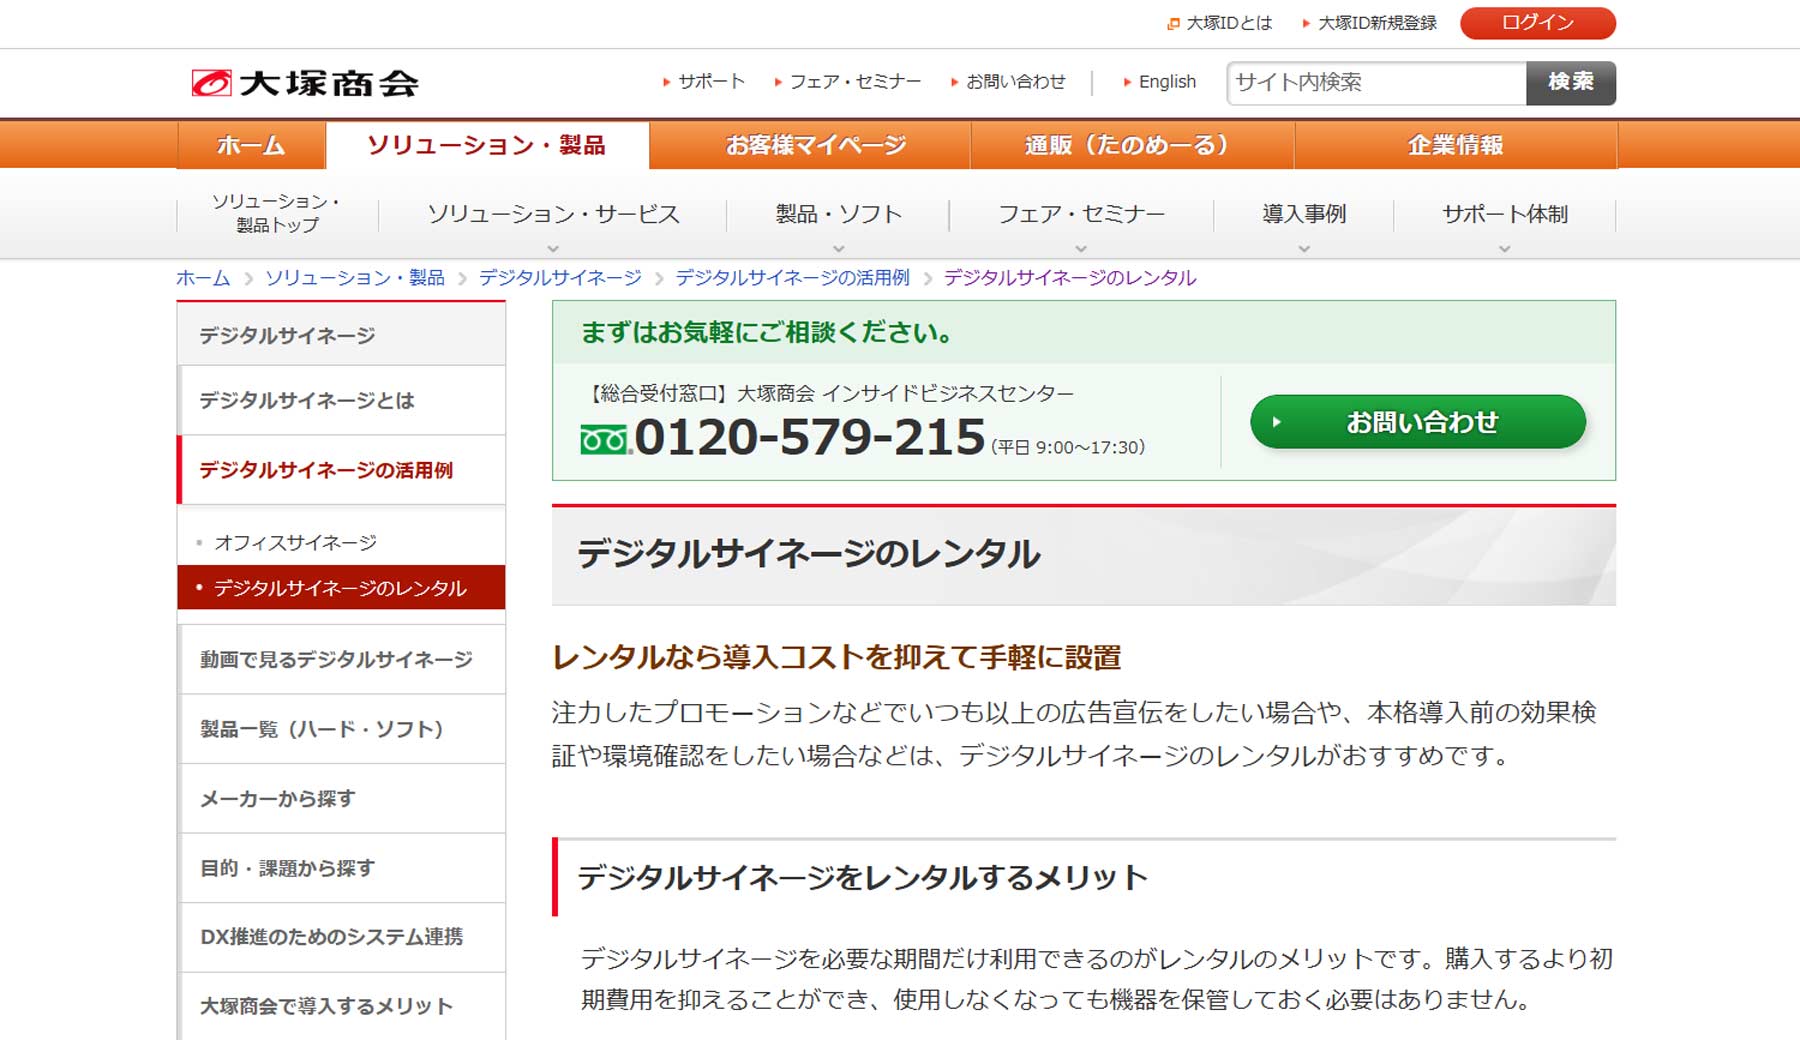Click breadcrumb ホーム link

tap(203, 278)
